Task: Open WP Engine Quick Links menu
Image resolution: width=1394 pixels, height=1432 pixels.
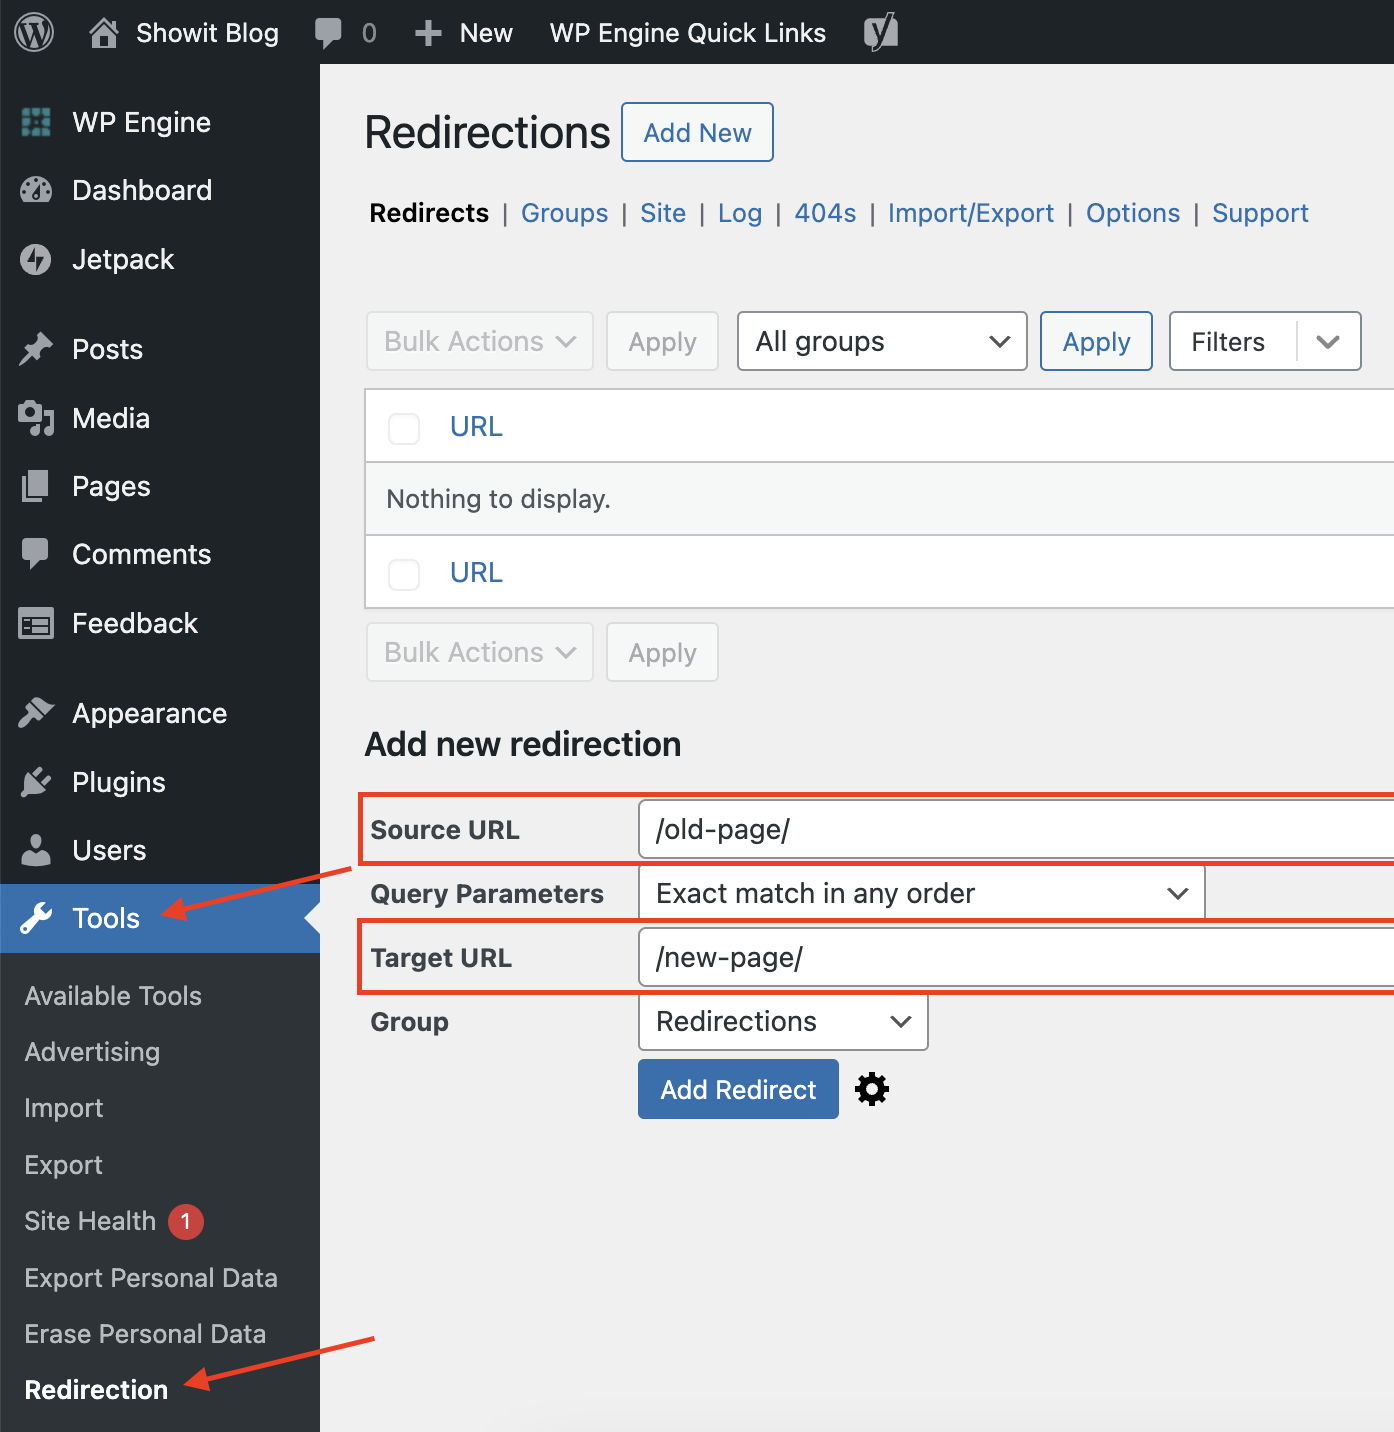Action: pos(688,33)
